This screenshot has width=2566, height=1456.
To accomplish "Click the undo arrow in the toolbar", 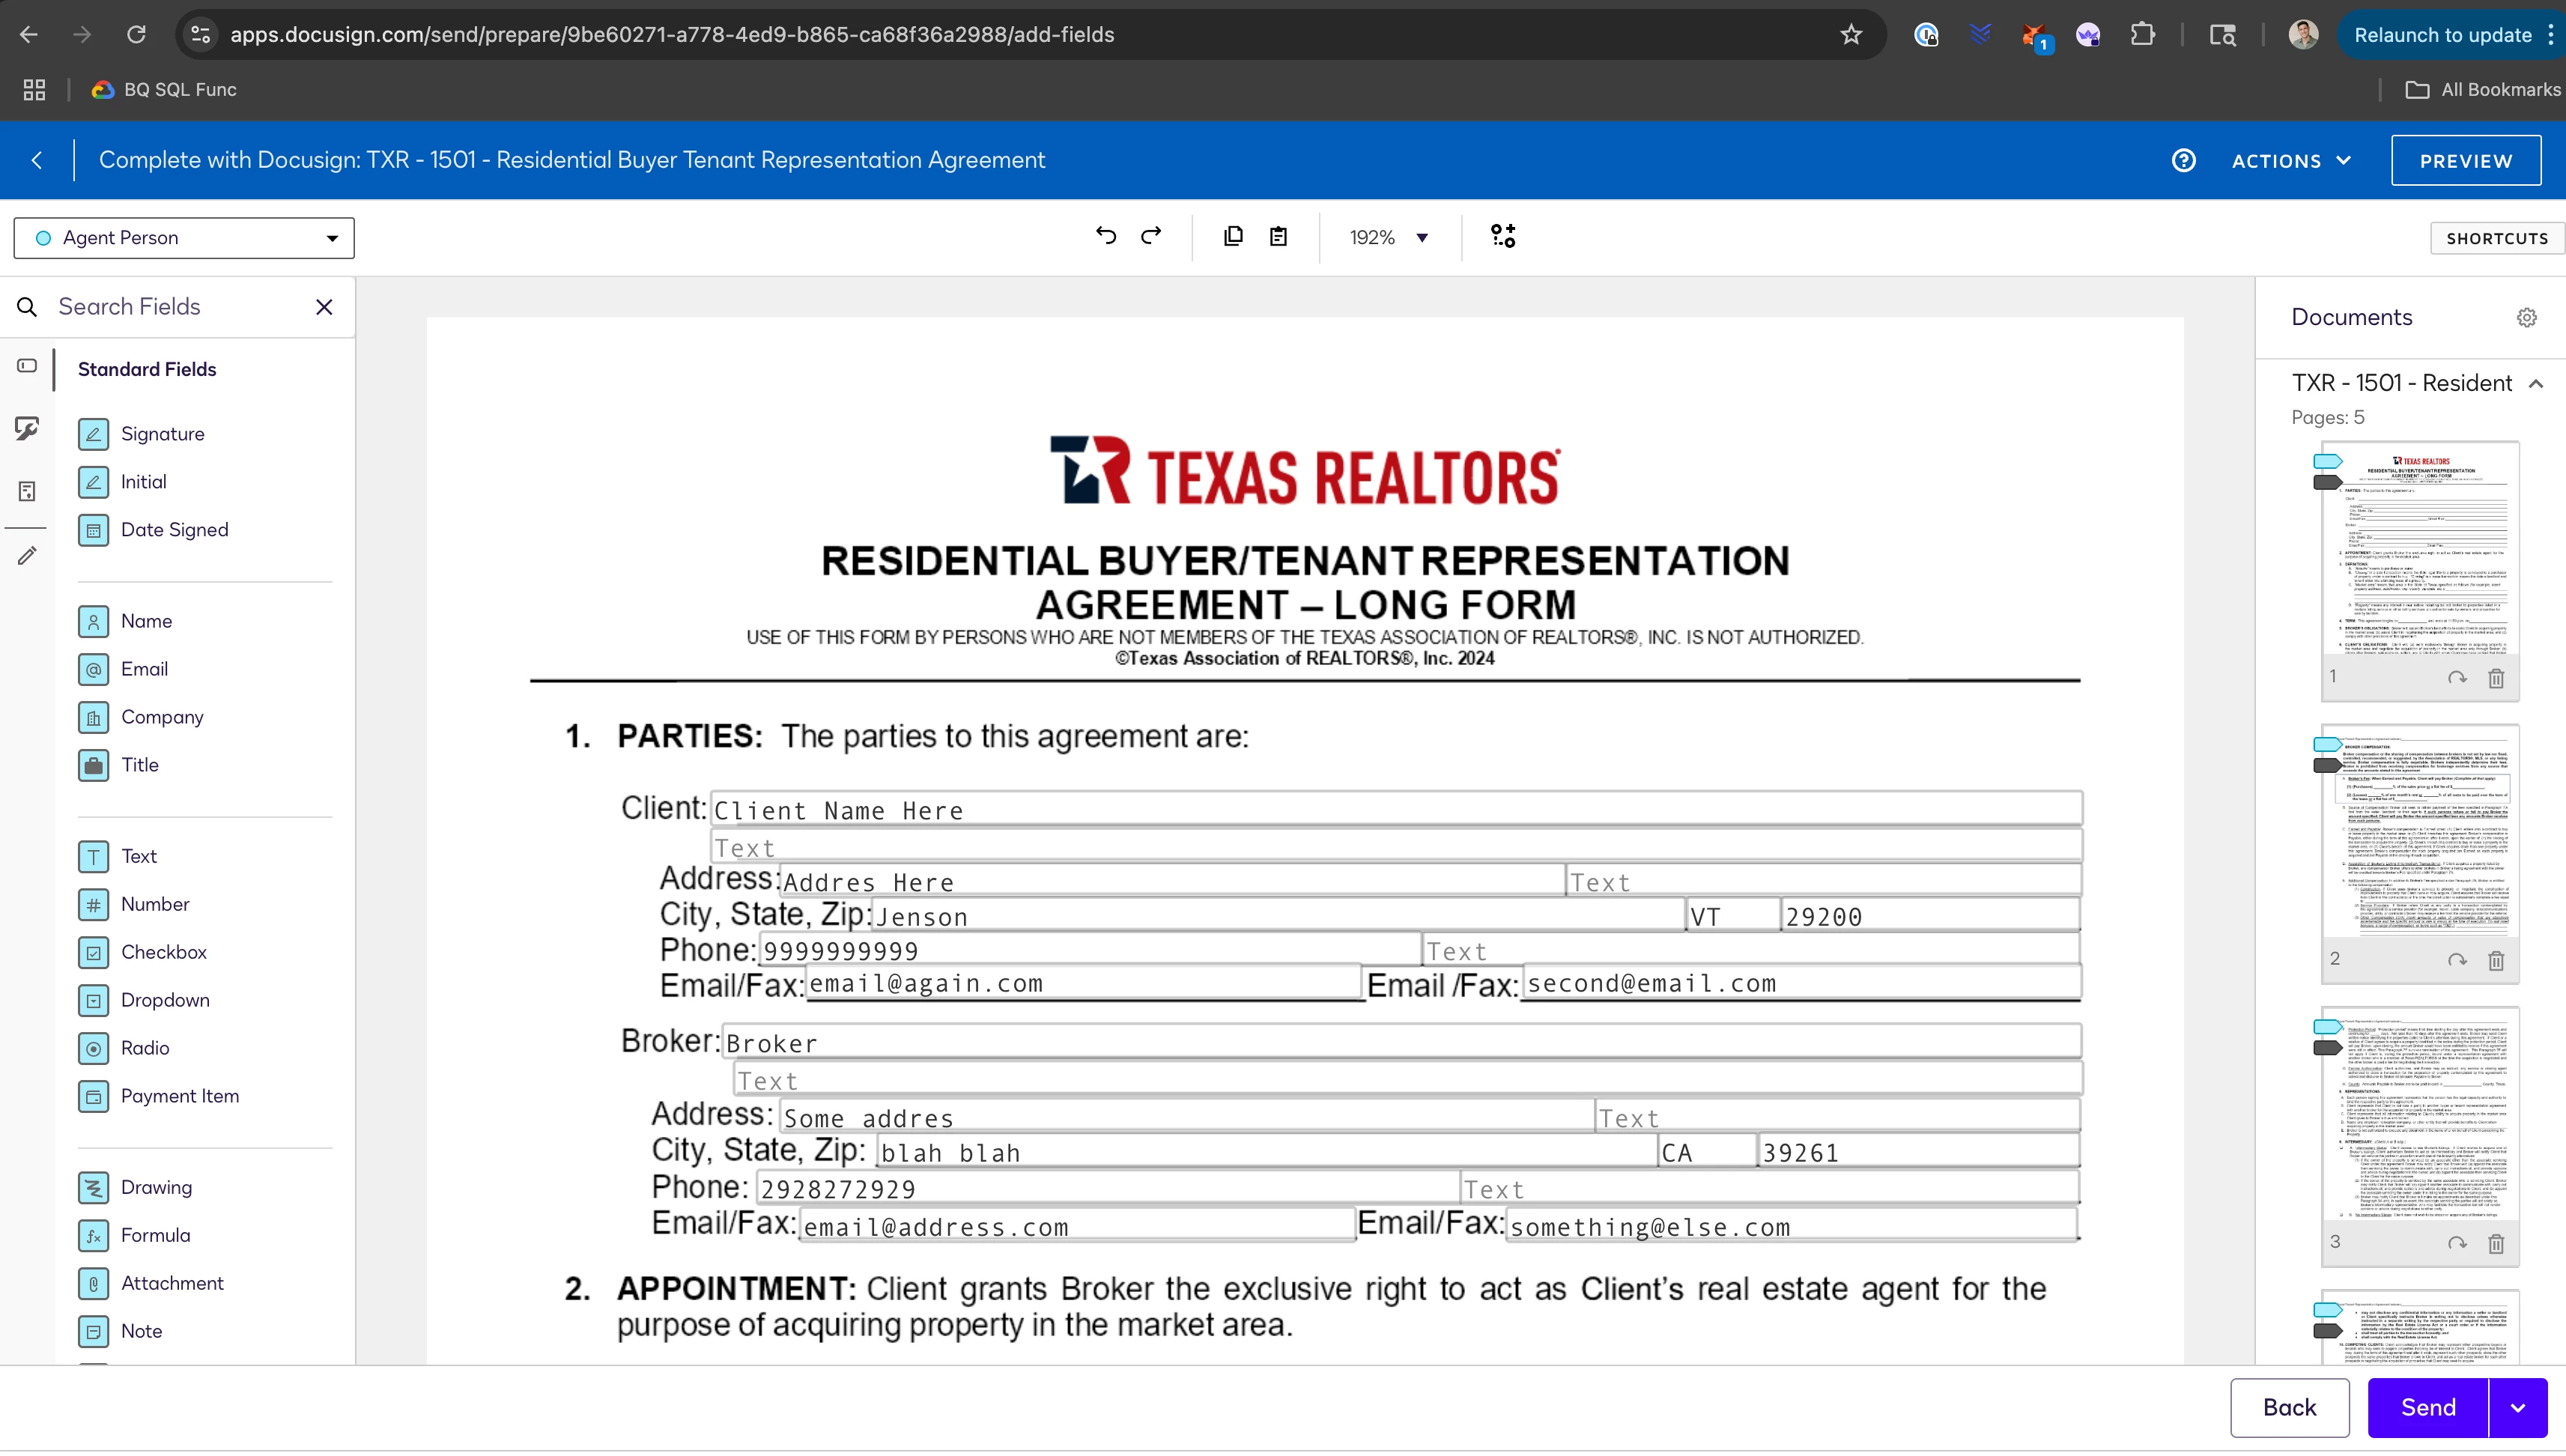I will (x=1105, y=236).
